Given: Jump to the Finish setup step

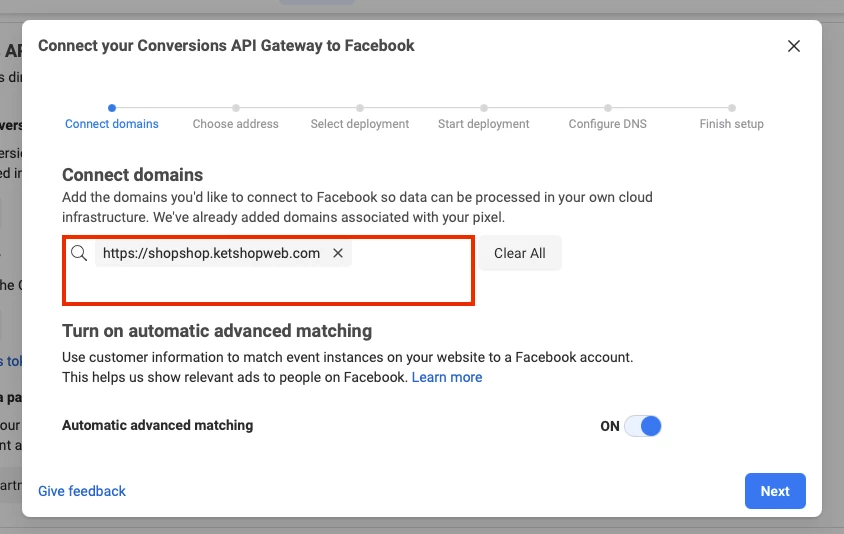Looking at the screenshot, I should click(x=732, y=124).
